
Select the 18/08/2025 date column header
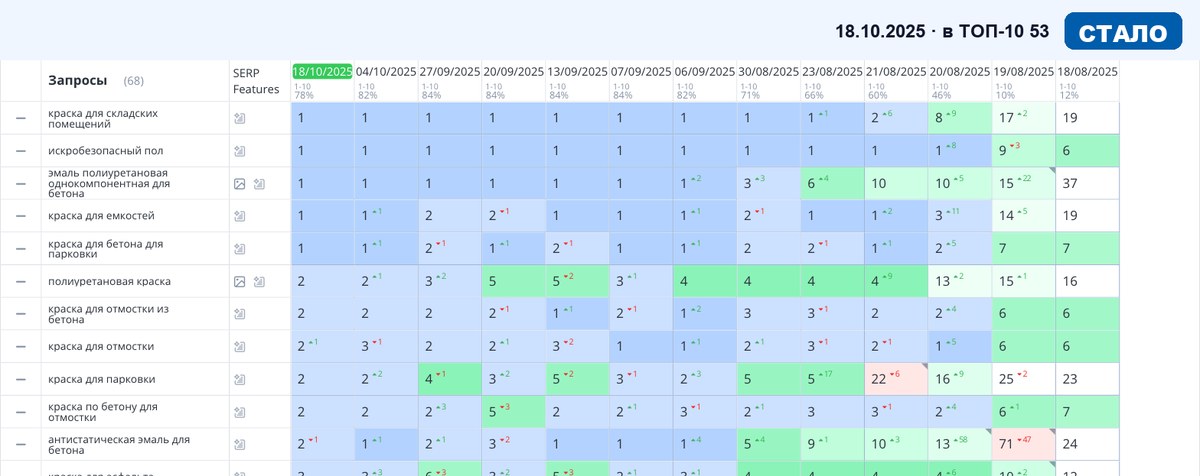click(1087, 71)
